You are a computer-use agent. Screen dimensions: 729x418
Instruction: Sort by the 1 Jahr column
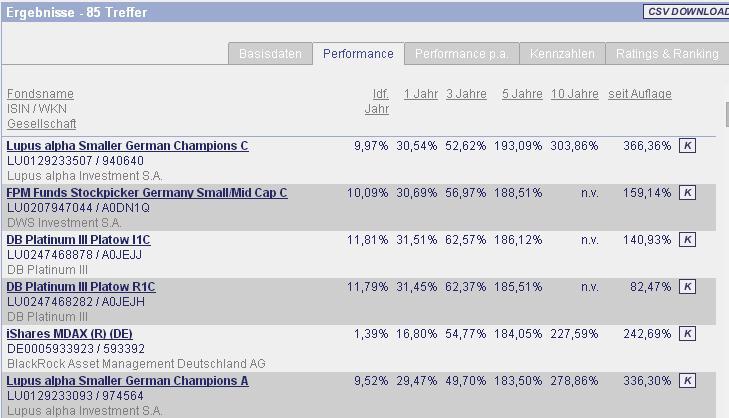420,94
